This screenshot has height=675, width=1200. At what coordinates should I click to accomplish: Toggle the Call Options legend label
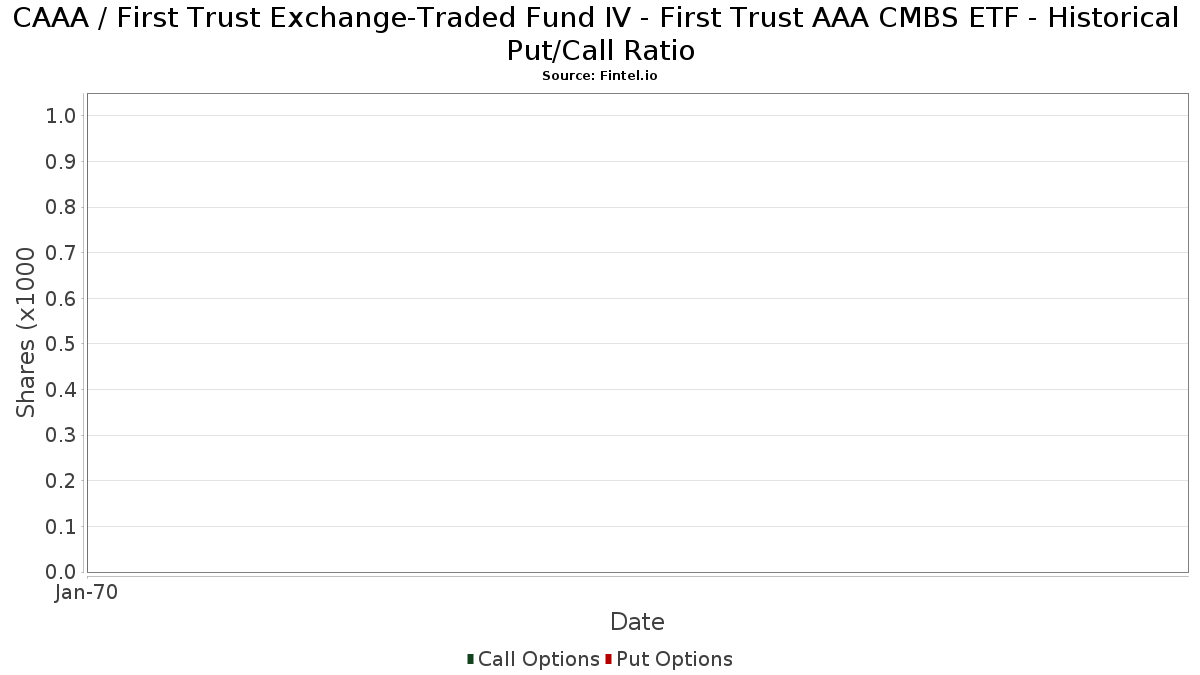pos(539,659)
